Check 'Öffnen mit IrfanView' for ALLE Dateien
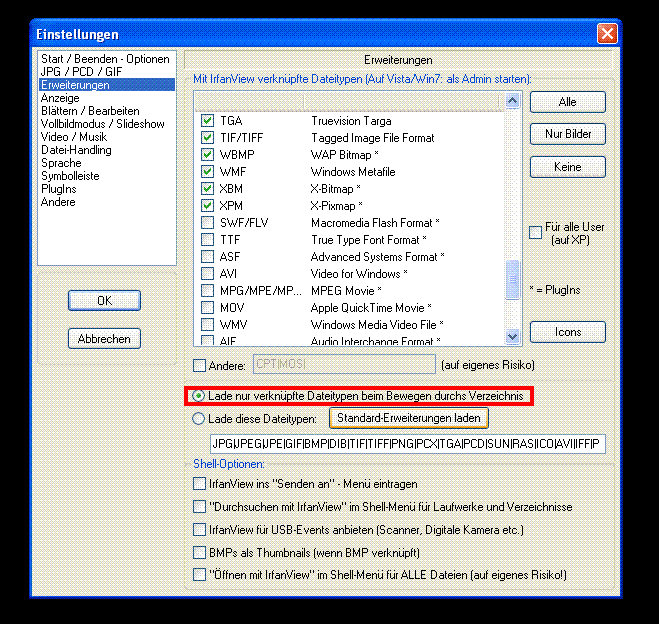 coord(199,574)
